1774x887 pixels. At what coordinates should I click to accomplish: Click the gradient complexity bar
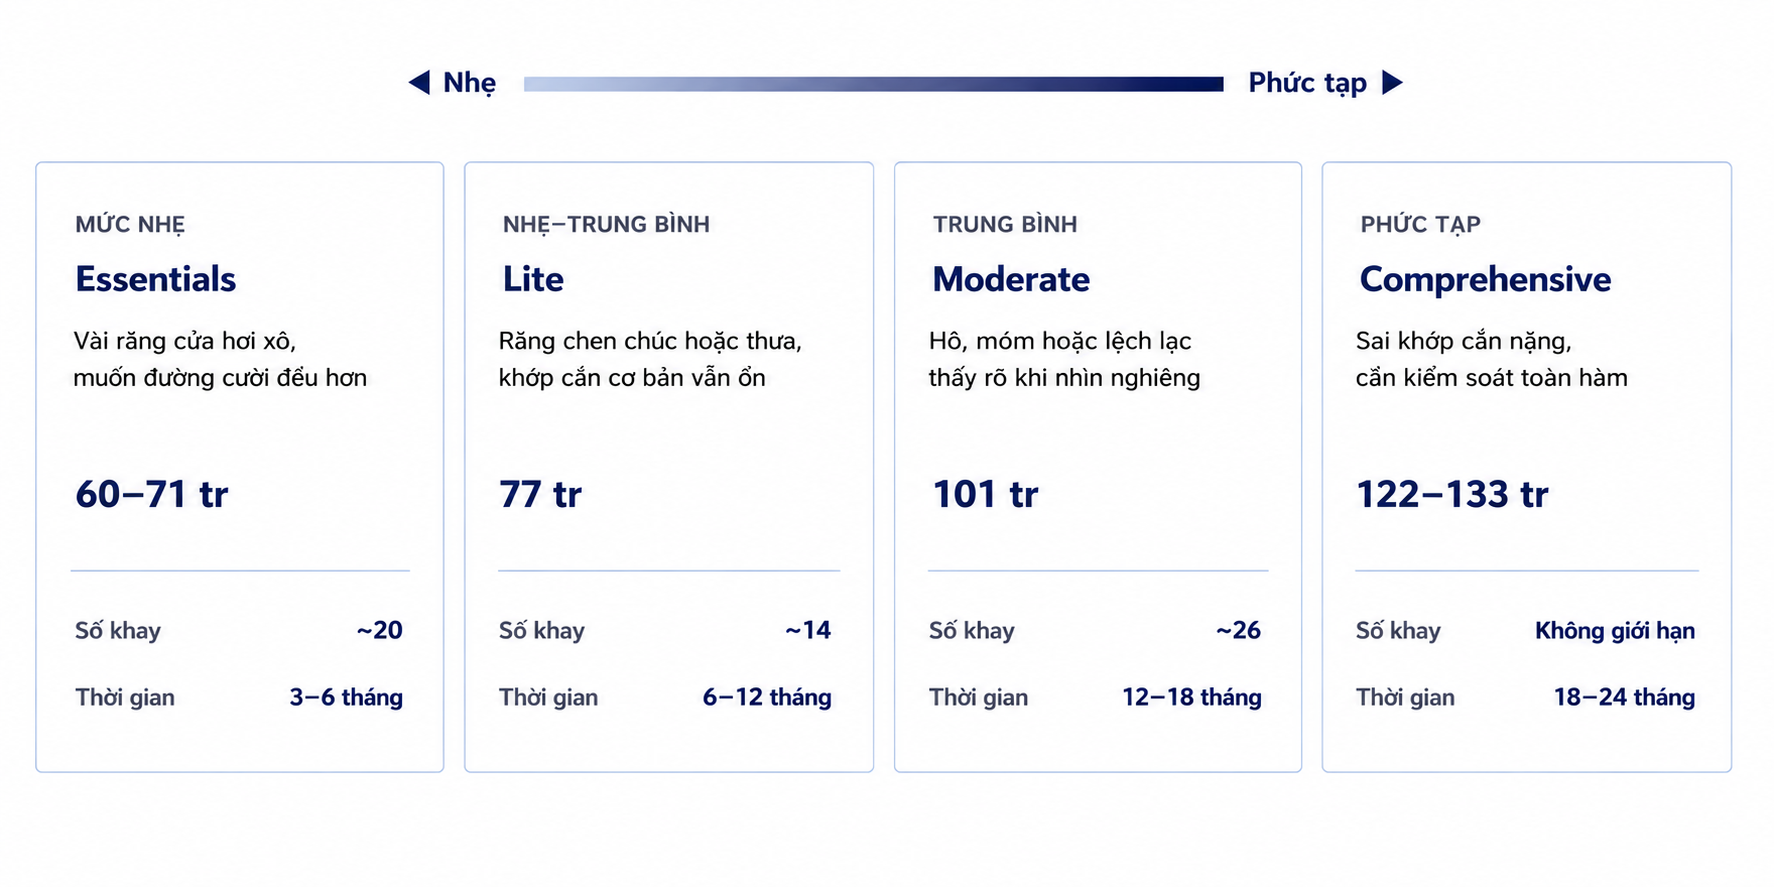pos(873,84)
